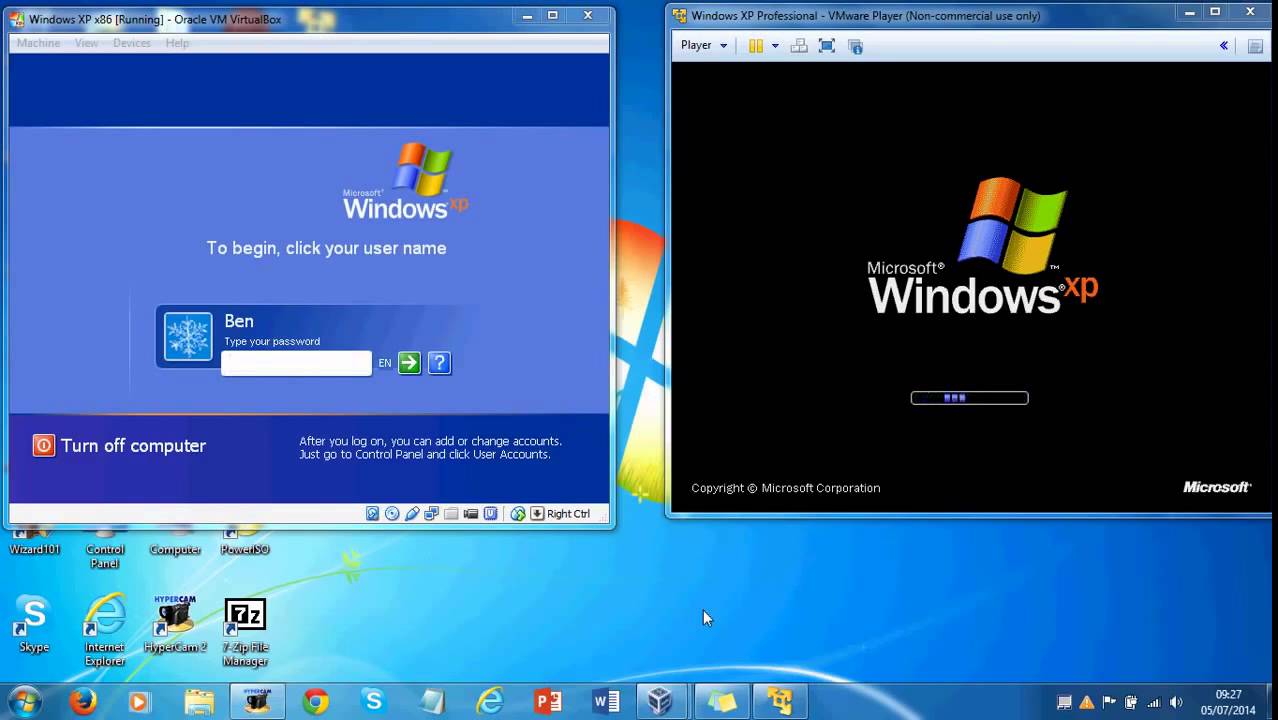
Task: Open Skype from the taskbar
Action: point(374,702)
